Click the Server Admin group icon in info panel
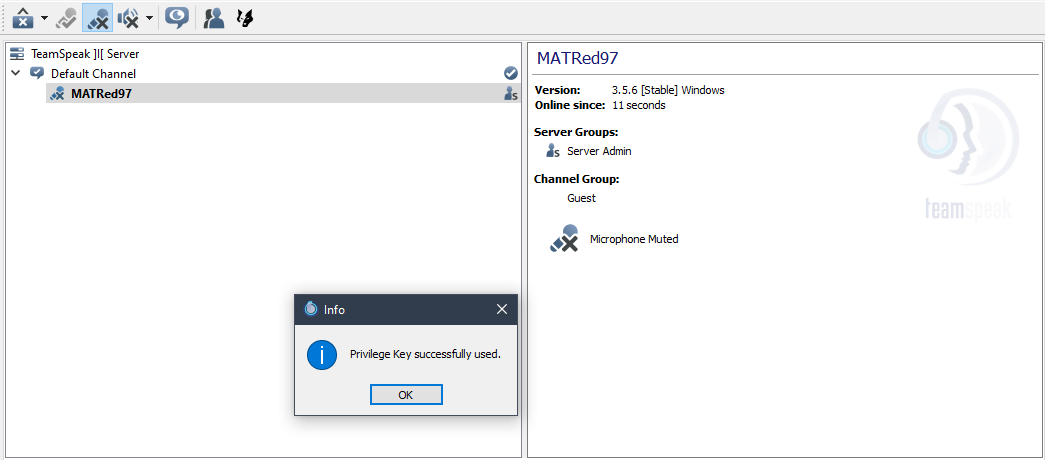Screen dimensions: 1045x460 coord(552,151)
